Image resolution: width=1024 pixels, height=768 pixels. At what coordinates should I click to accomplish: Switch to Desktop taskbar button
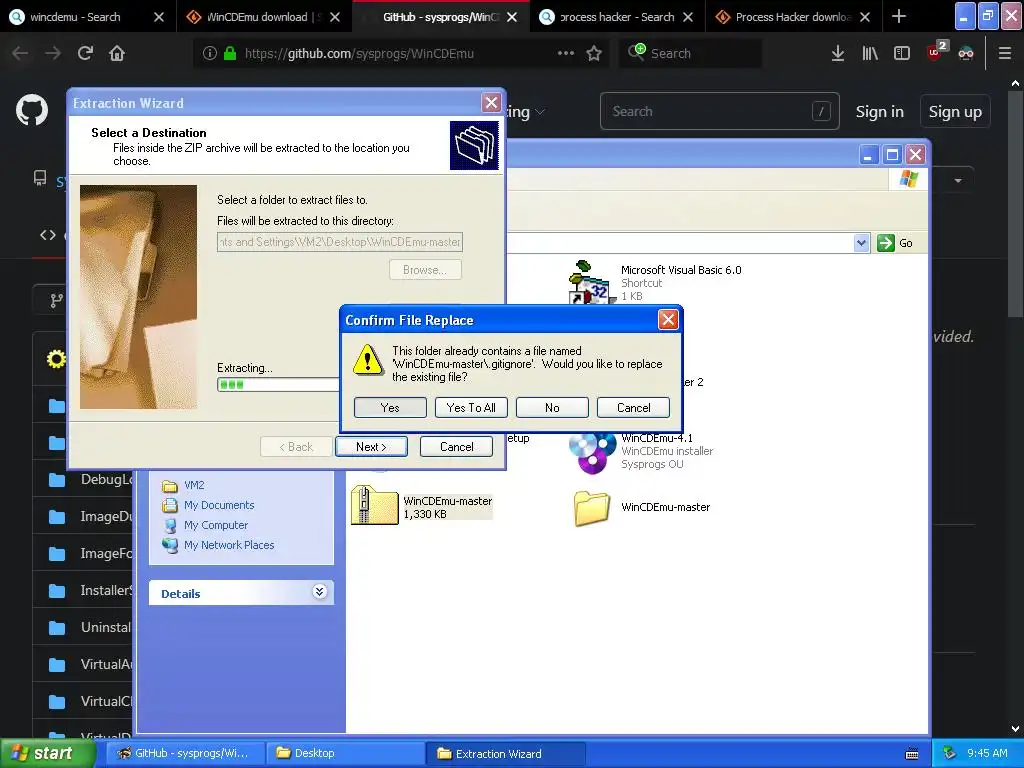click(345, 753)
